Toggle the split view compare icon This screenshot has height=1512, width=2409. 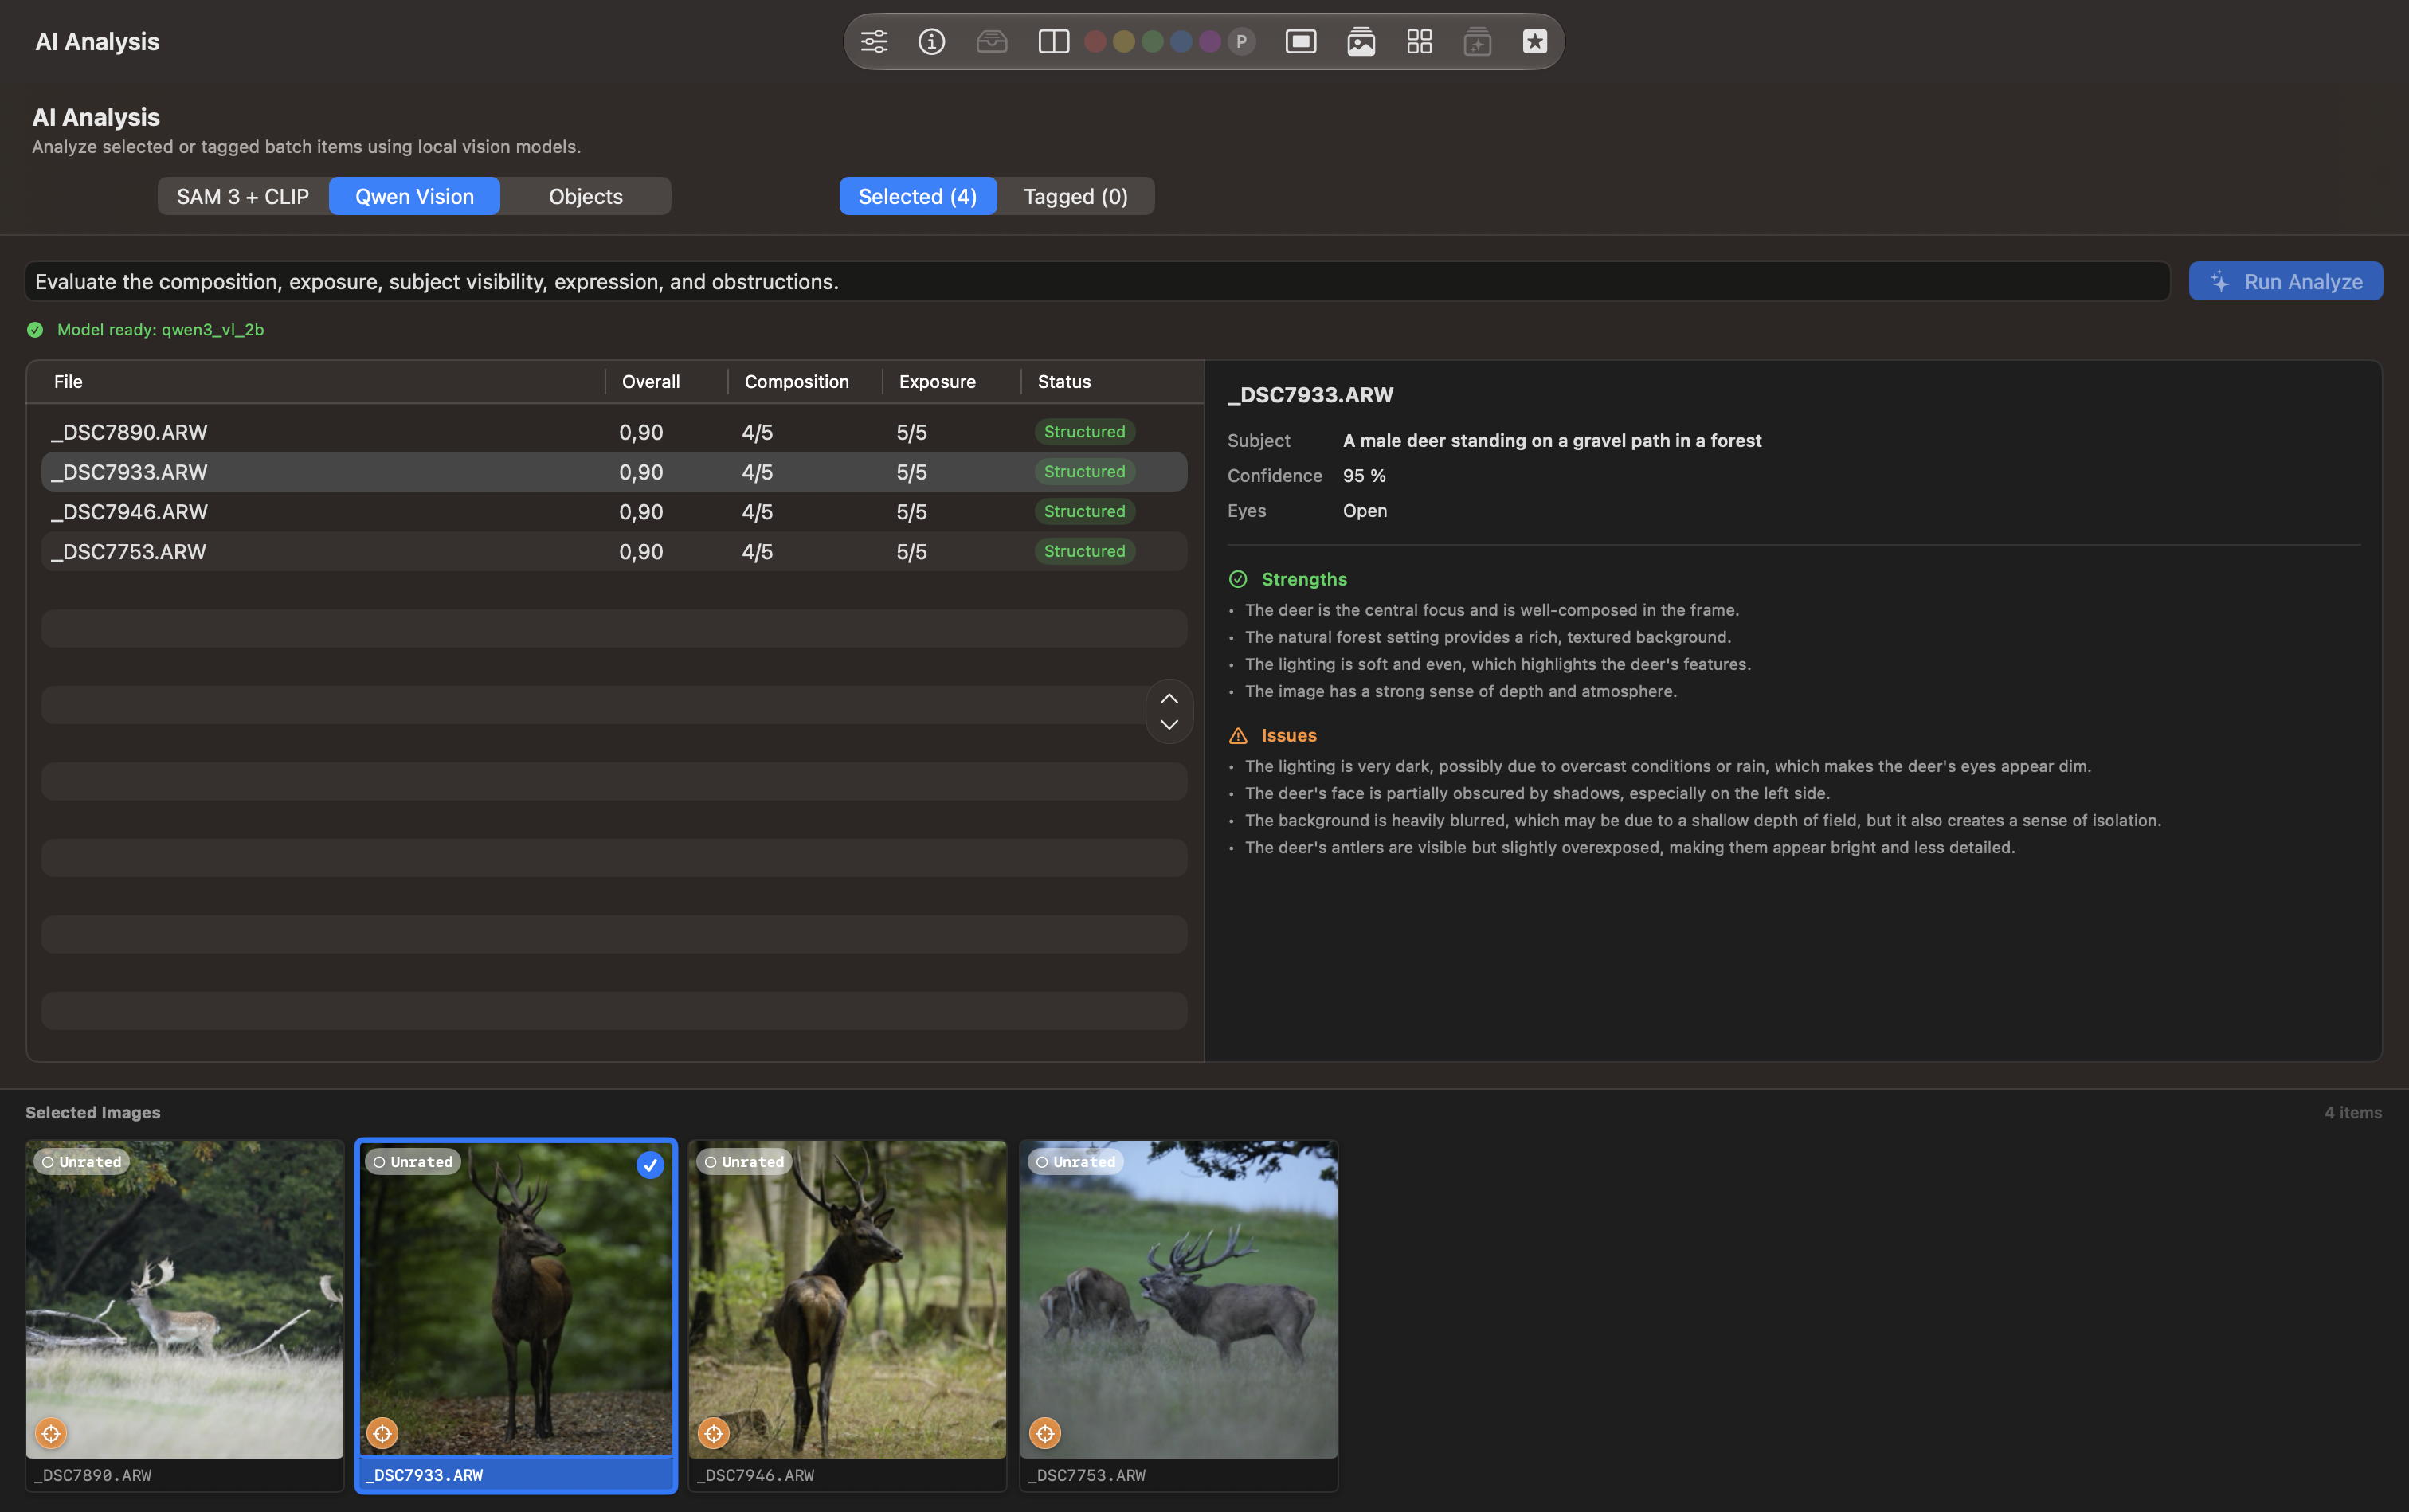(x=1053, y=41)
